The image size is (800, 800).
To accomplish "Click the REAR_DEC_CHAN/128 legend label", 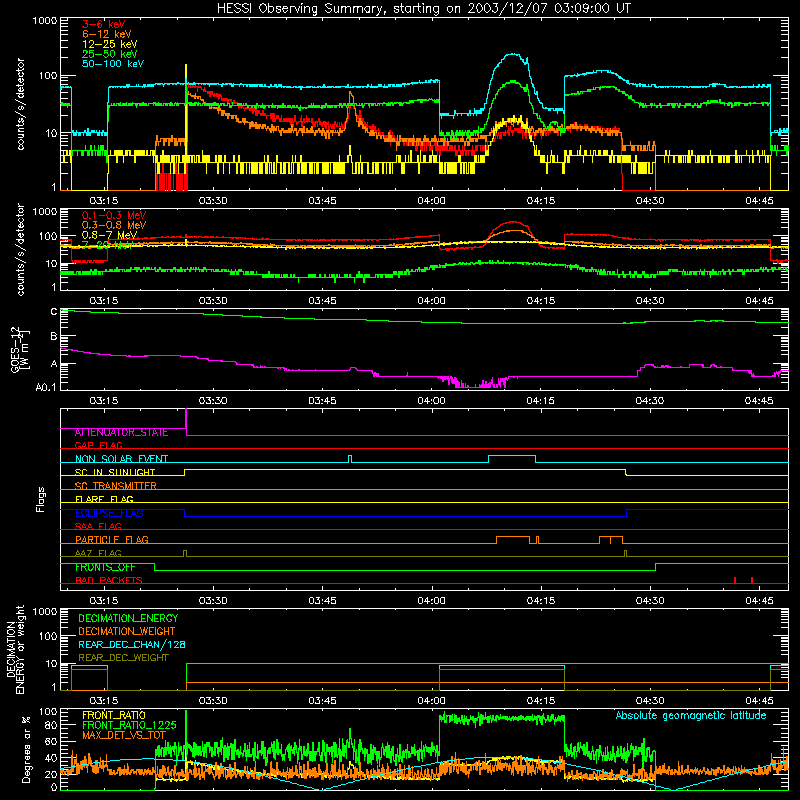I will click(132, 644).
